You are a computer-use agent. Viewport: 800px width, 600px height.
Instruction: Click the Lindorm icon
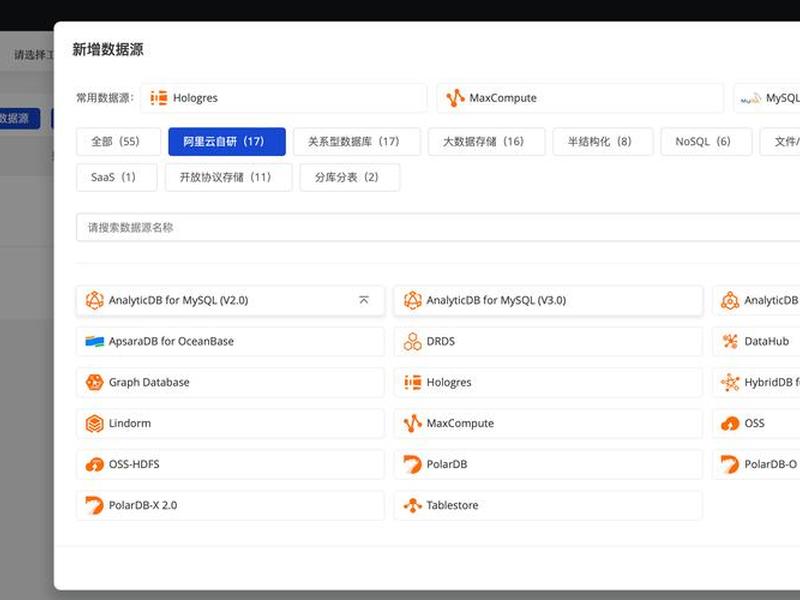[x=94, y=423]
